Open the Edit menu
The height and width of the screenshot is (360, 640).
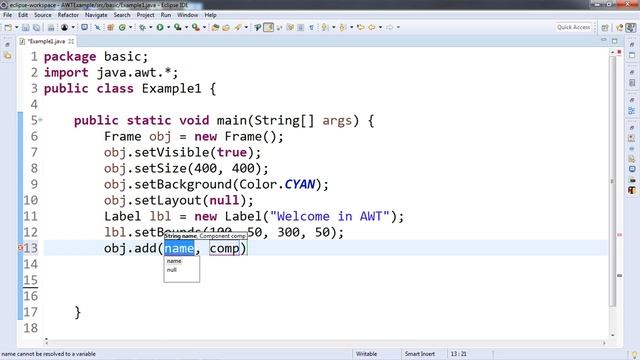(23, 15)
